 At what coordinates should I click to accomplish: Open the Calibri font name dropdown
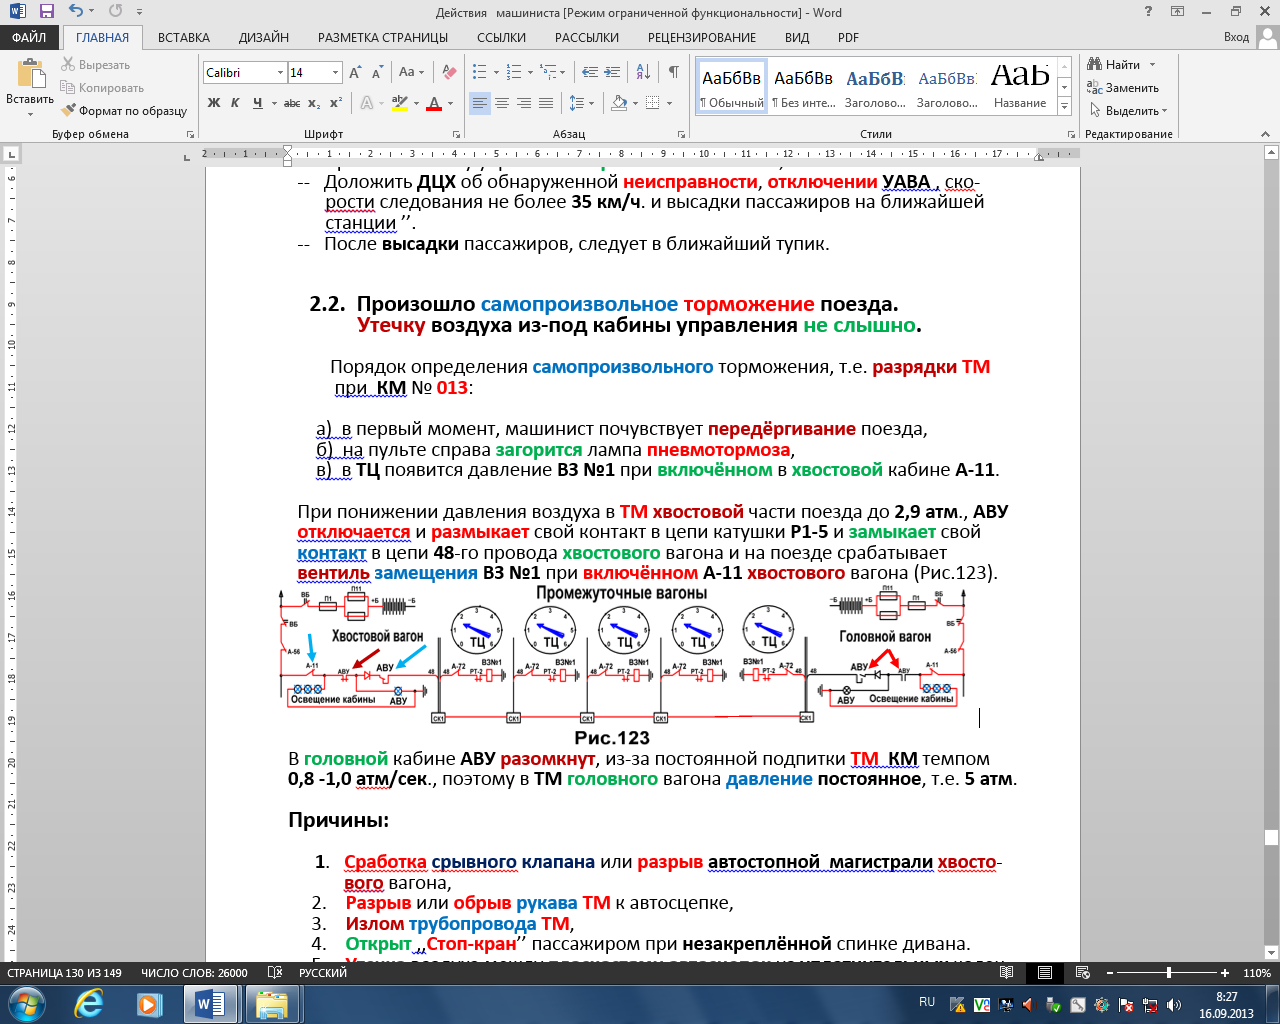coord(279,73)
